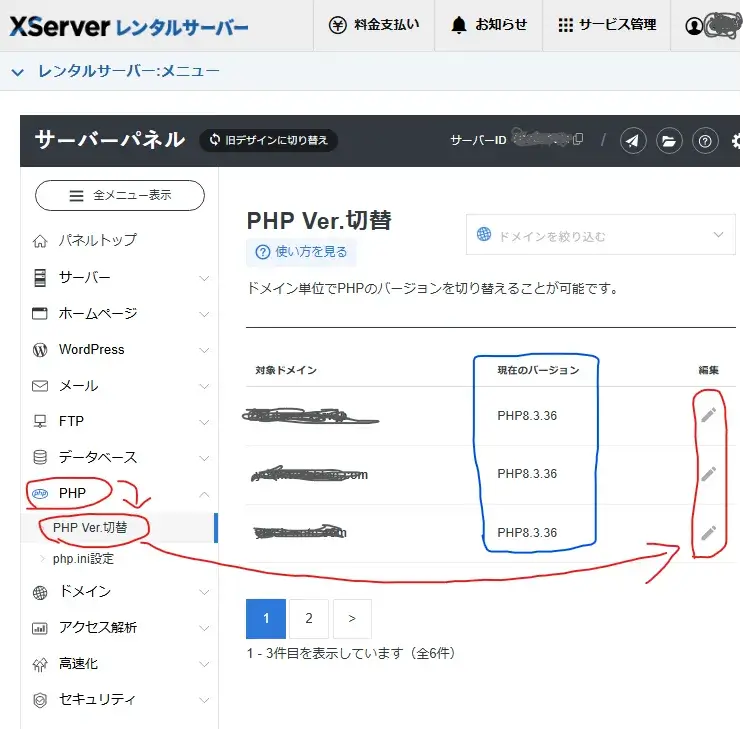The image size is (744, 729).
Task: Collapse the PHP menu chevron
Action: click(204, 494)
